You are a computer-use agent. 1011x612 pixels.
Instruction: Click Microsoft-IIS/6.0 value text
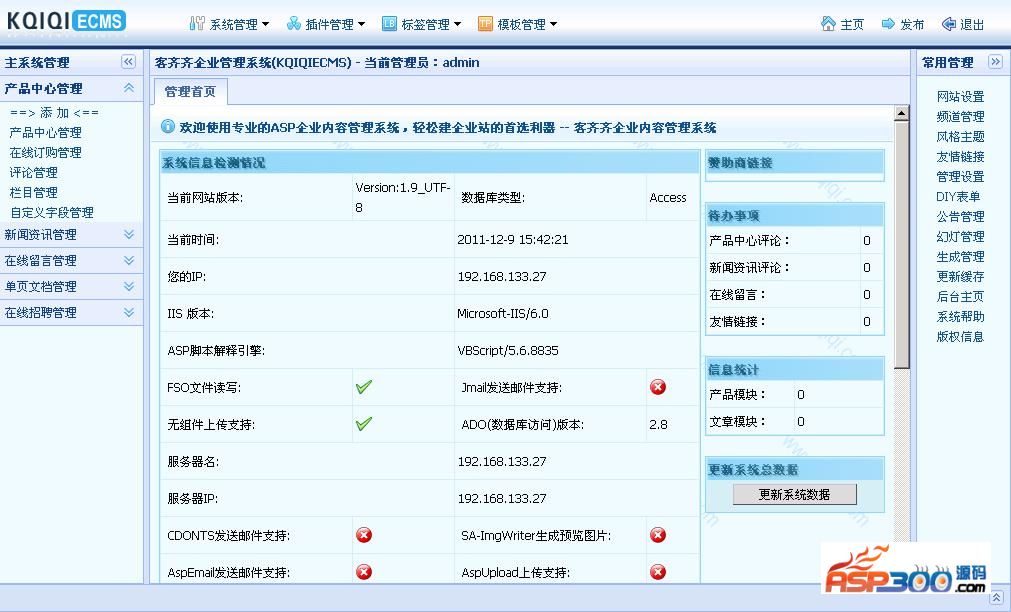coord(502,313)
